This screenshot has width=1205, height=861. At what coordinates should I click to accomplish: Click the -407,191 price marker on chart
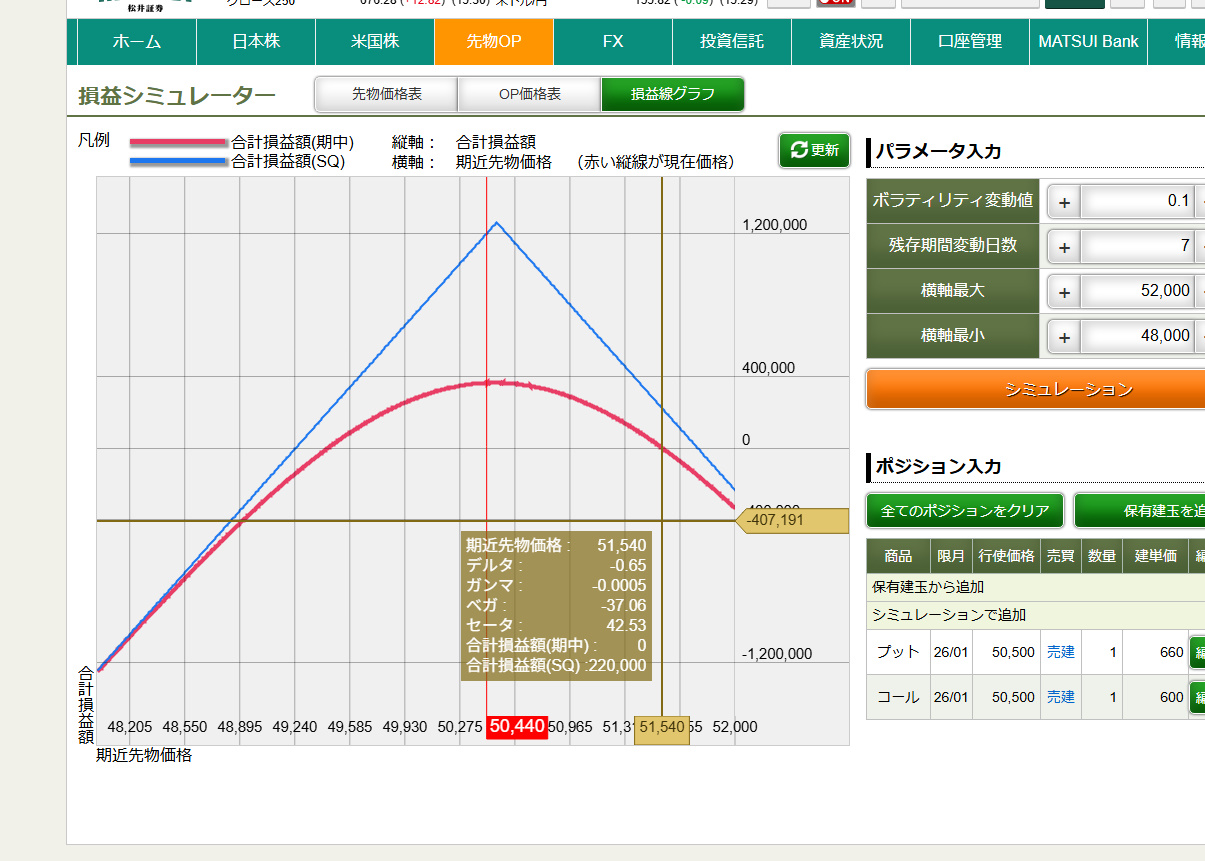[793, 520]
